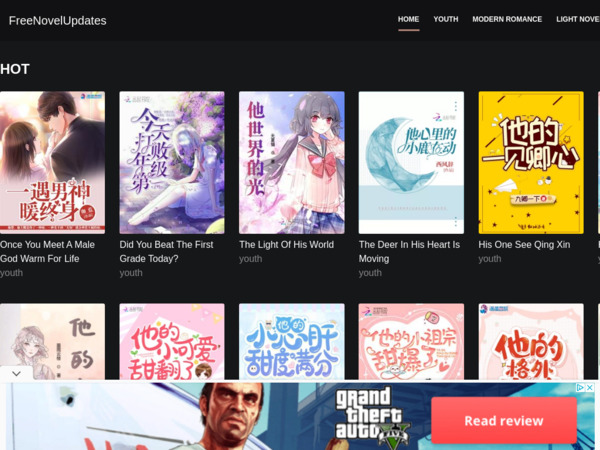
Task: Close the ad with the X icon
Action: [x=590, y=388]
